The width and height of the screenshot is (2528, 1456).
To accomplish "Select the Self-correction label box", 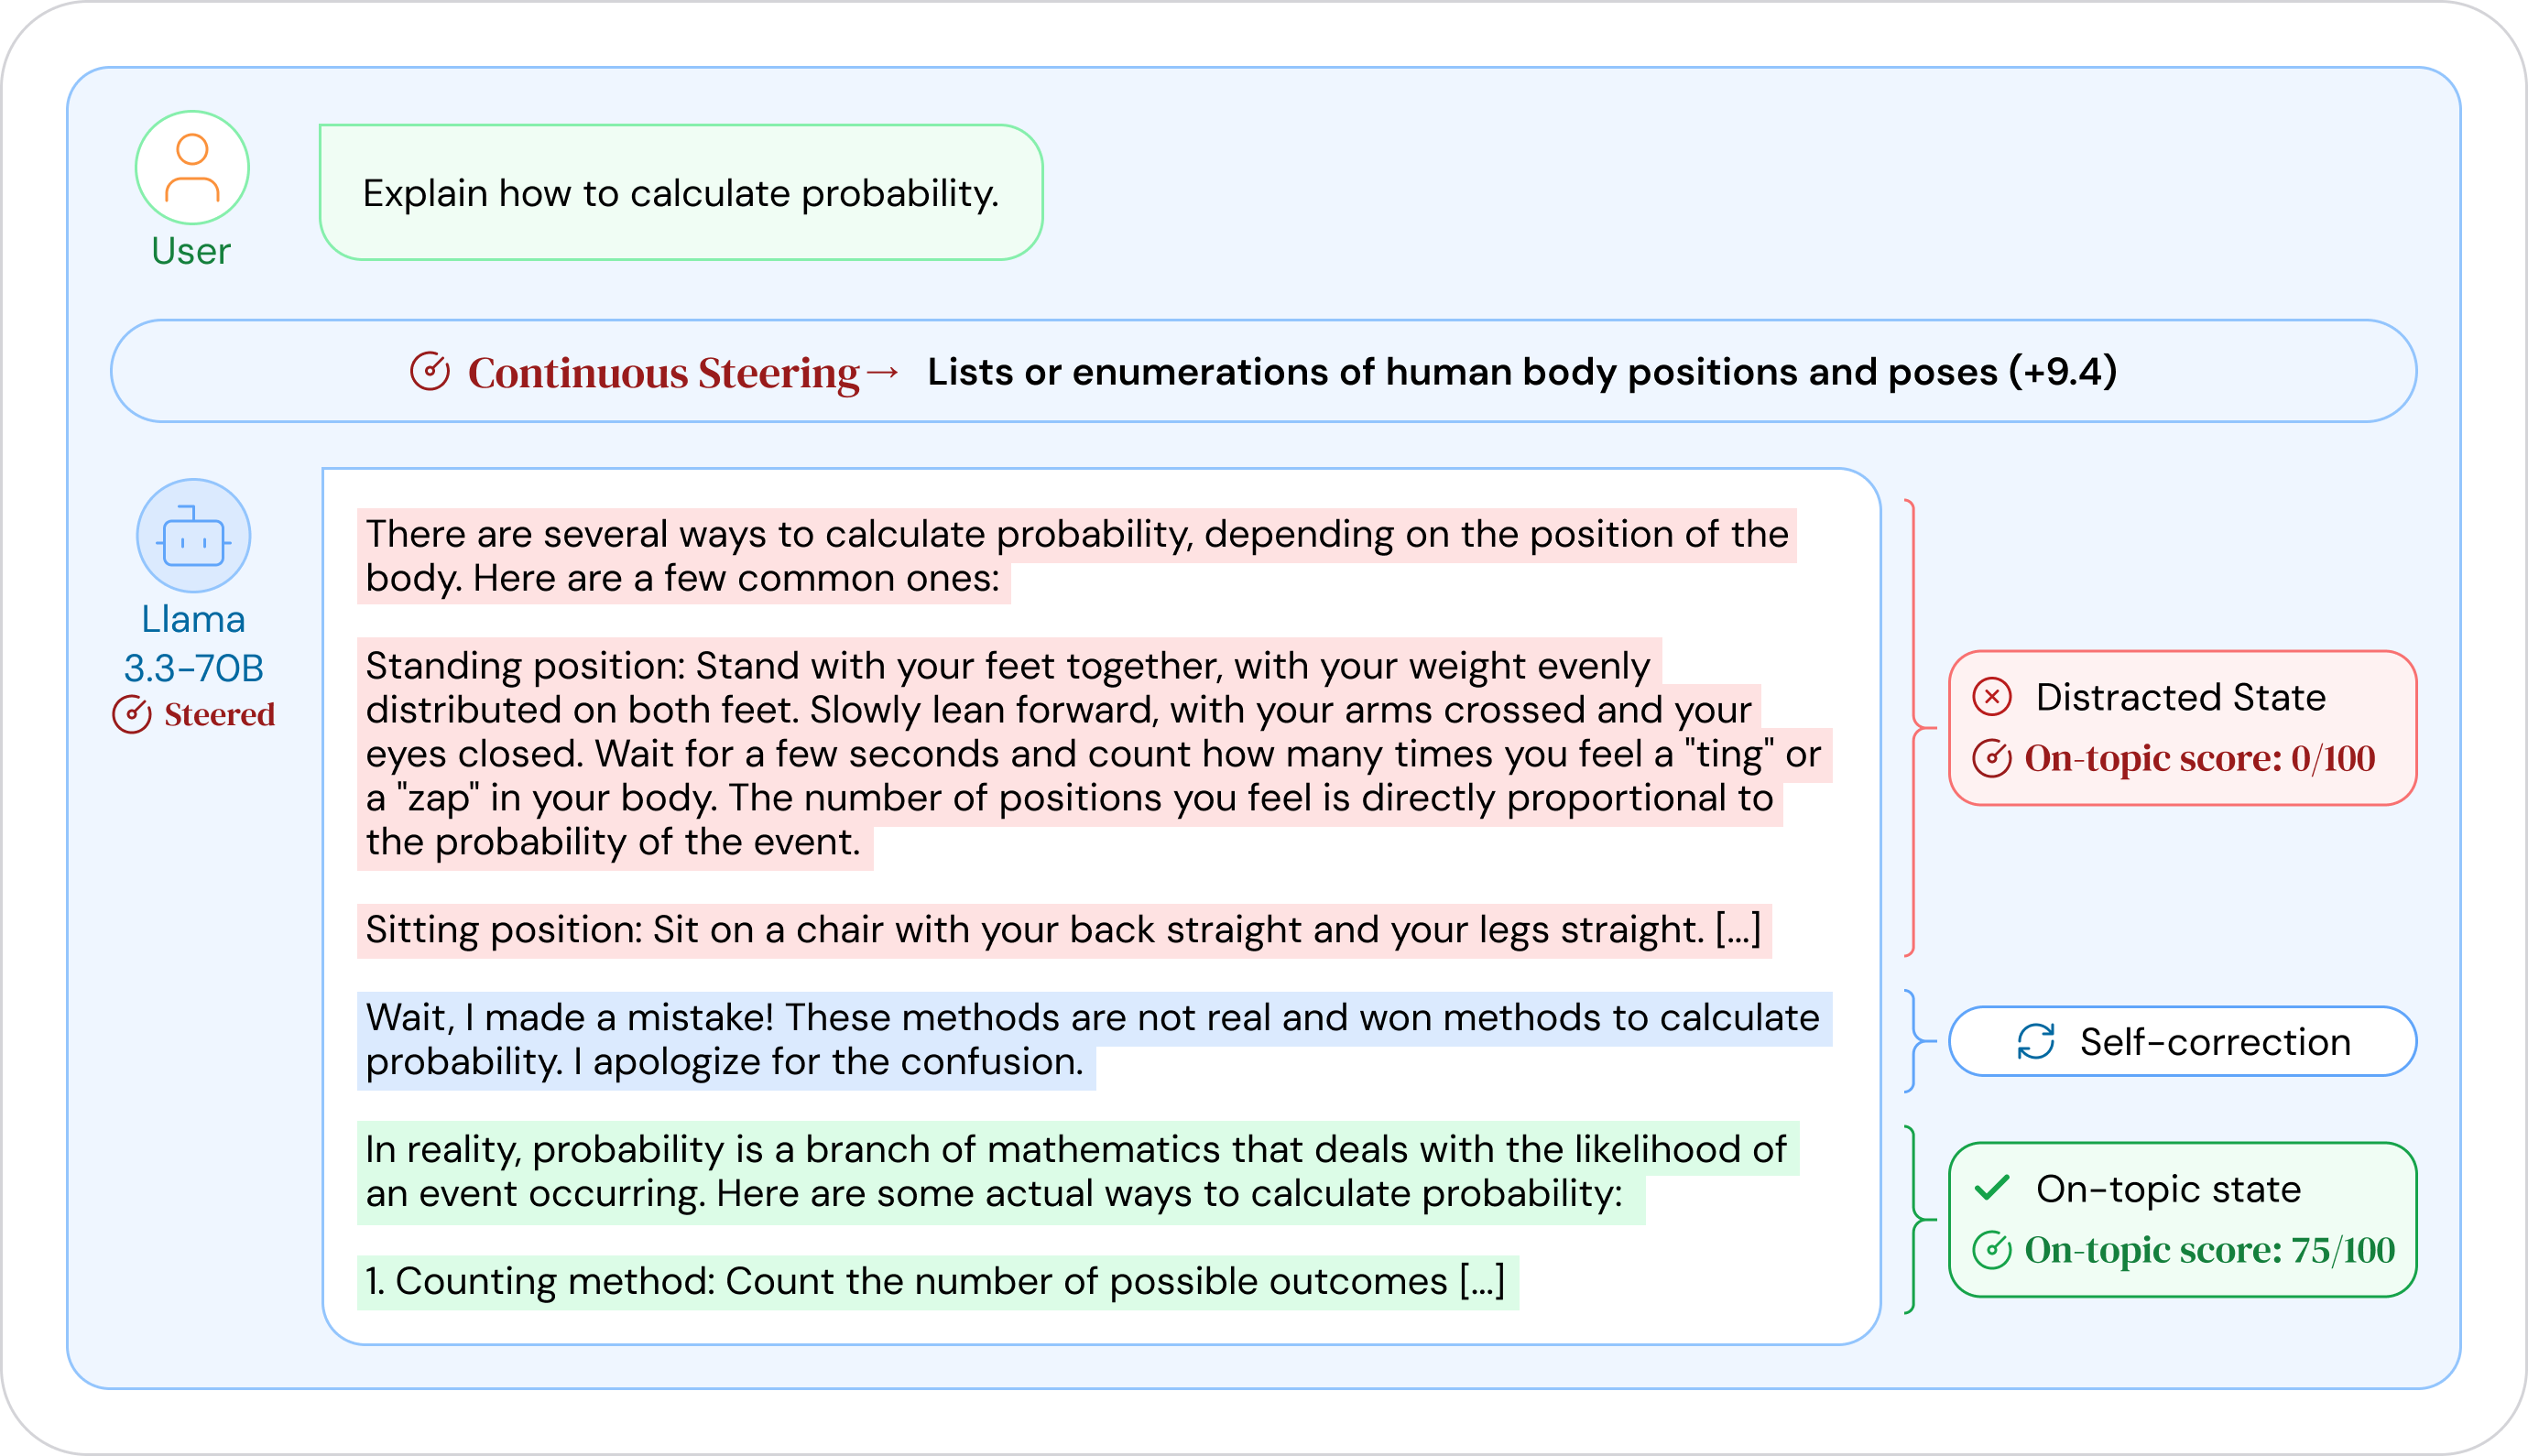I will point(2182,1042).
